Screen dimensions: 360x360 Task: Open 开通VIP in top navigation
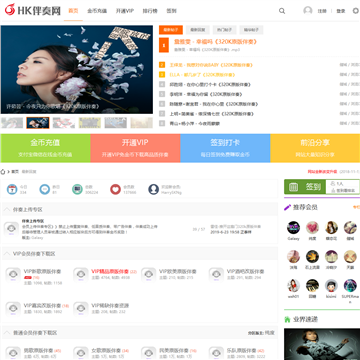pyautogui.click(x=125, y=11)
